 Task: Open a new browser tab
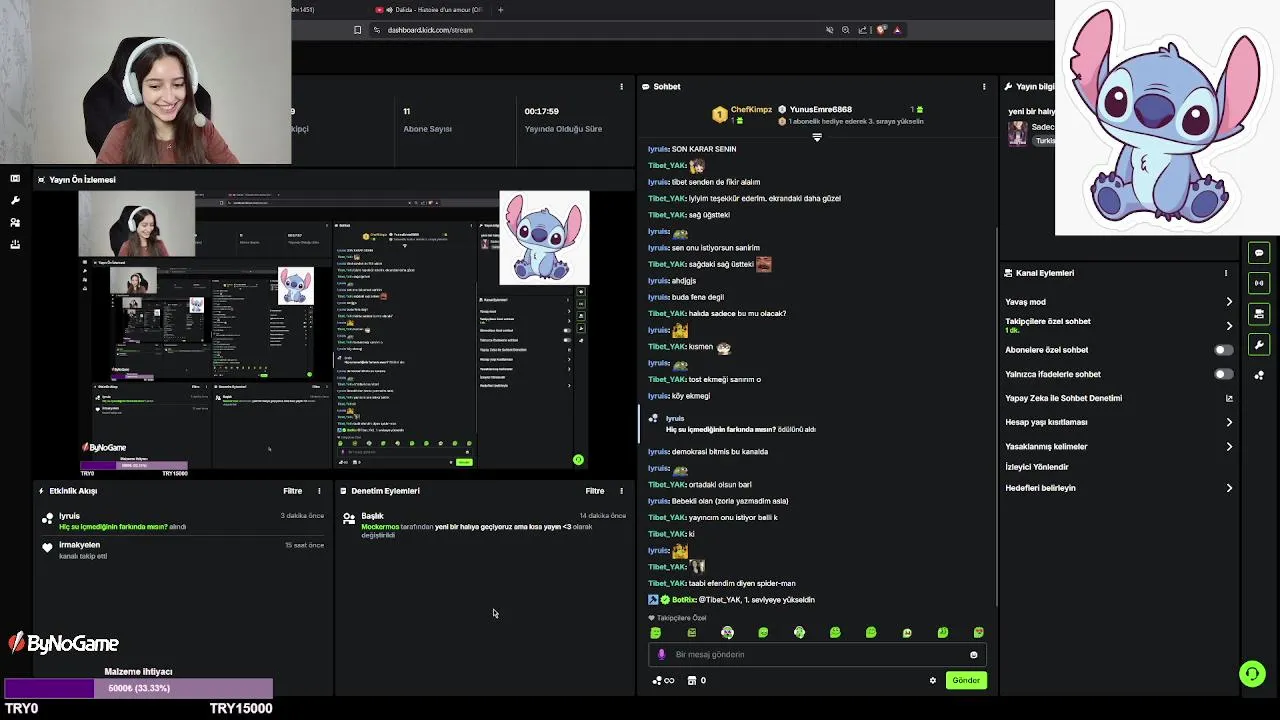click(x=500, y=9)
